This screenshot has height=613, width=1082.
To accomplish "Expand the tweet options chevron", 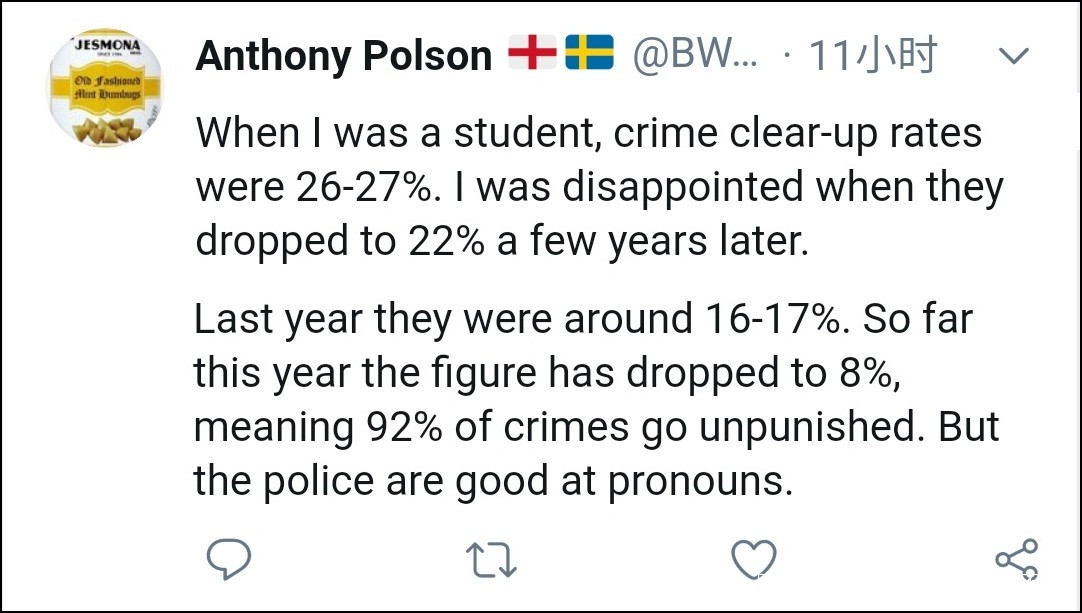I will point(1014,57).
